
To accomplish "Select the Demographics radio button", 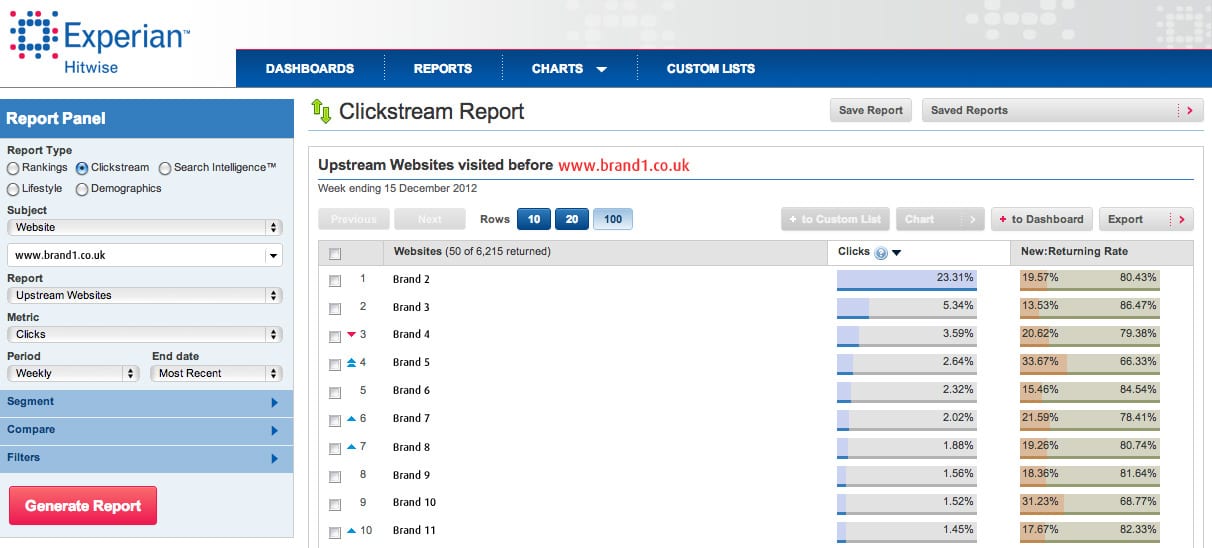I will coord(82,188).
